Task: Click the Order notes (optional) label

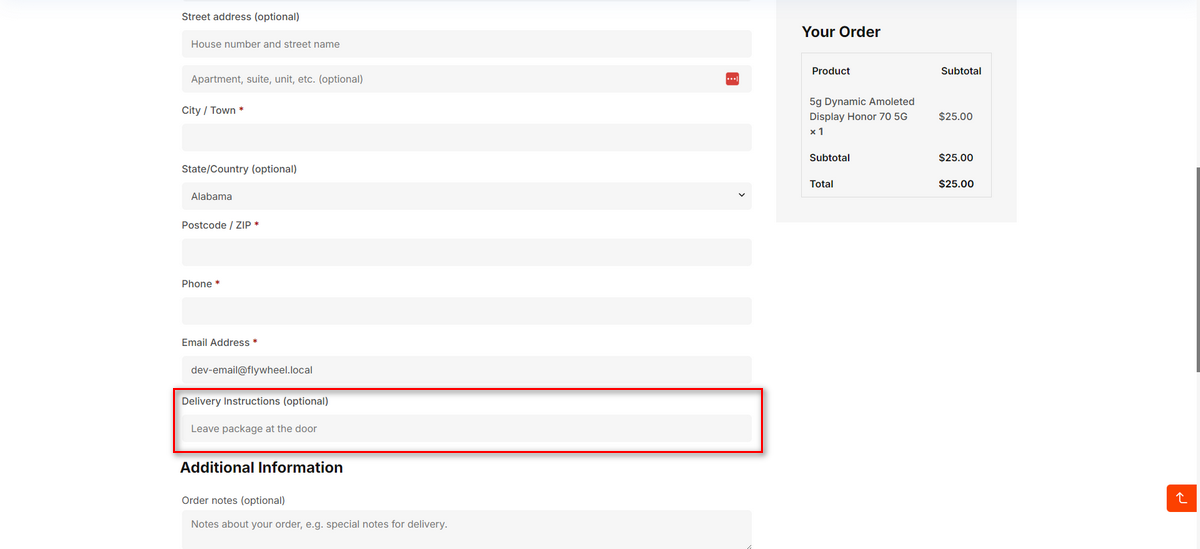Action: (233, 500)
